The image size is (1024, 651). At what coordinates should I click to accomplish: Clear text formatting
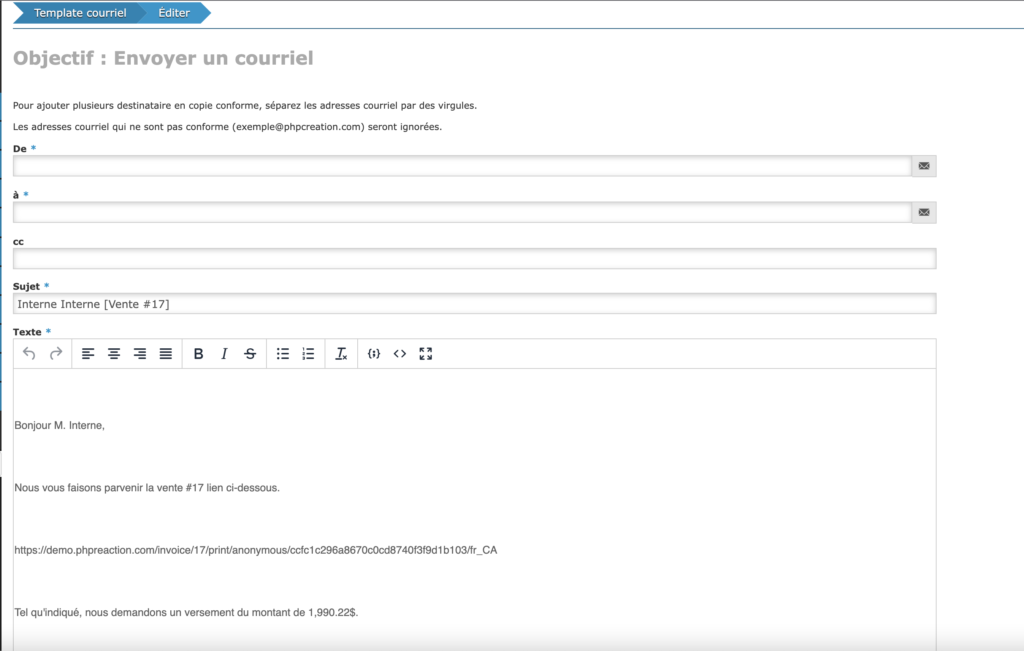pos(341,354)
